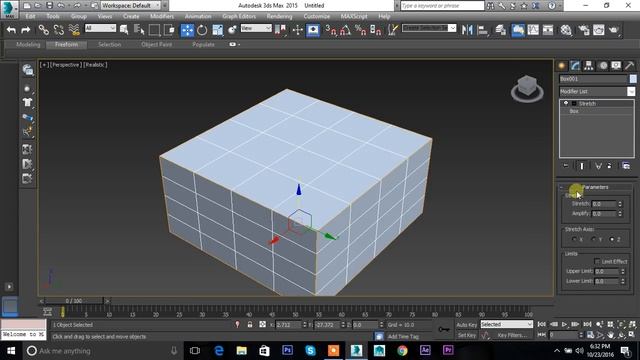Click the Add Time Tag label

(403, 336)
